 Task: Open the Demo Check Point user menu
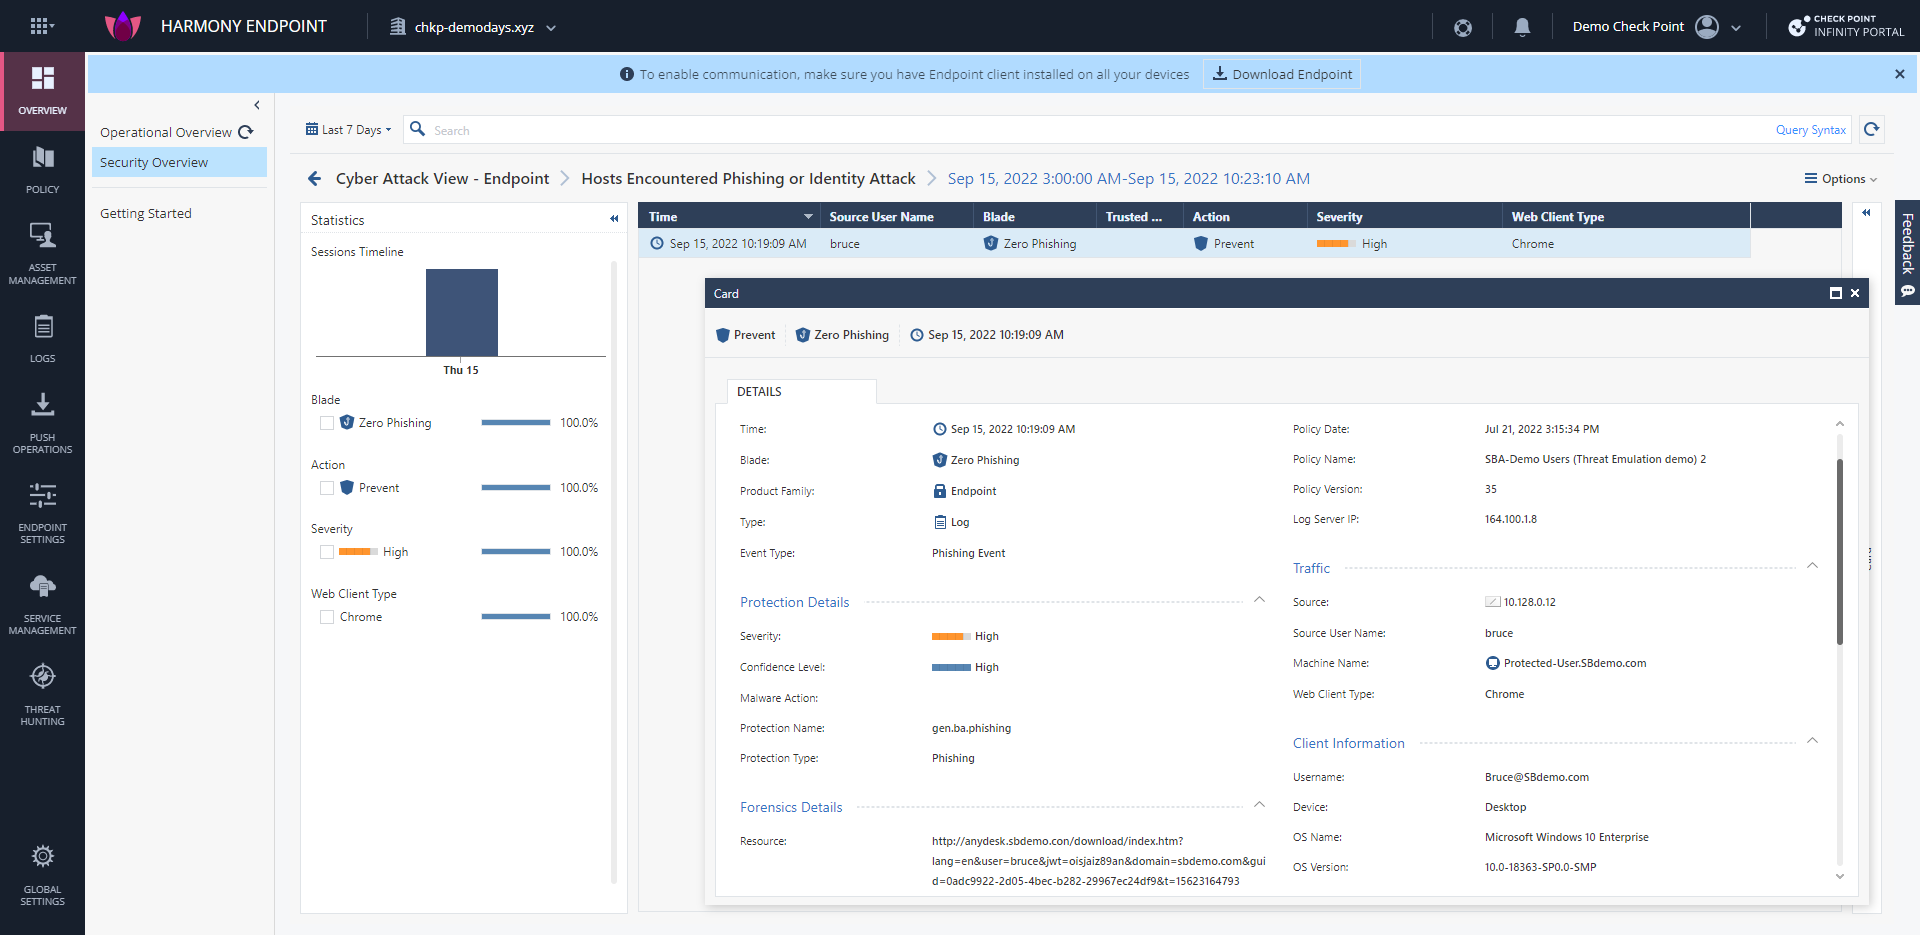point(1656,27)
